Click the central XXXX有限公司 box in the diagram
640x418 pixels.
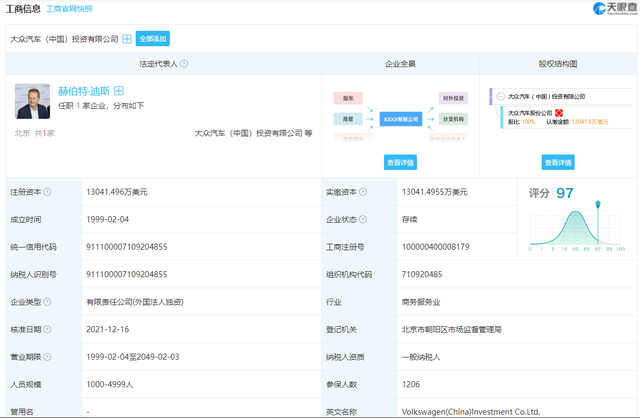(x=401, y=119)
